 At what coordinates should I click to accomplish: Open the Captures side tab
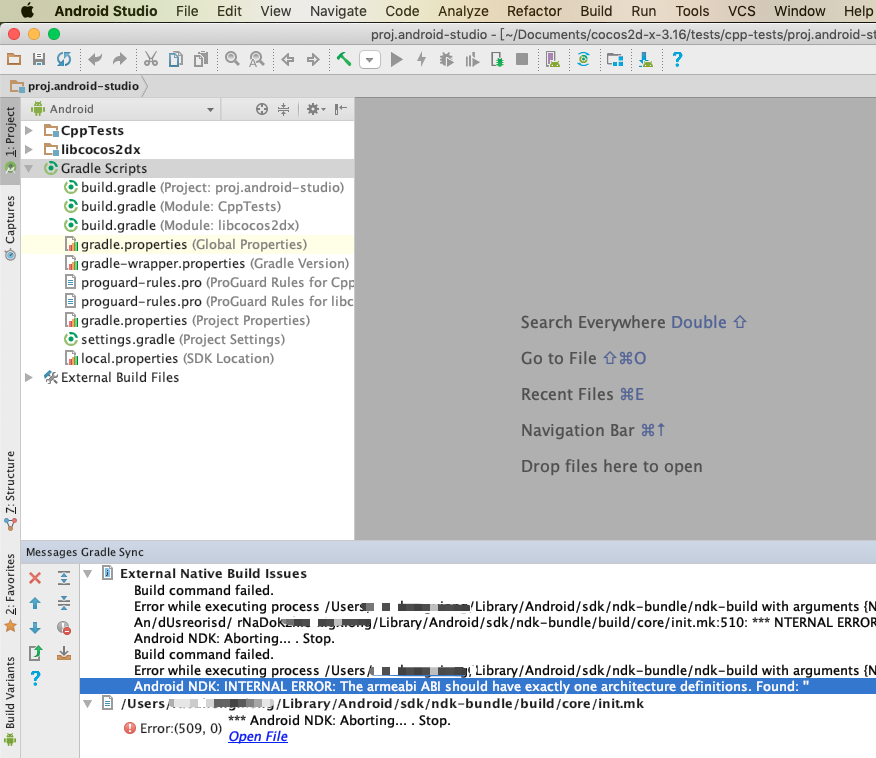point(10,228)
